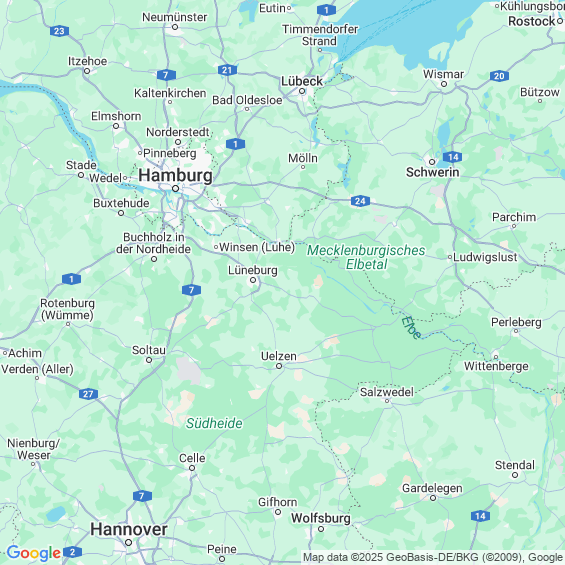The height and width of the screenshot is (565, 565).
Task: Click the A2 shield by Hannover
Action: (72, 552)
